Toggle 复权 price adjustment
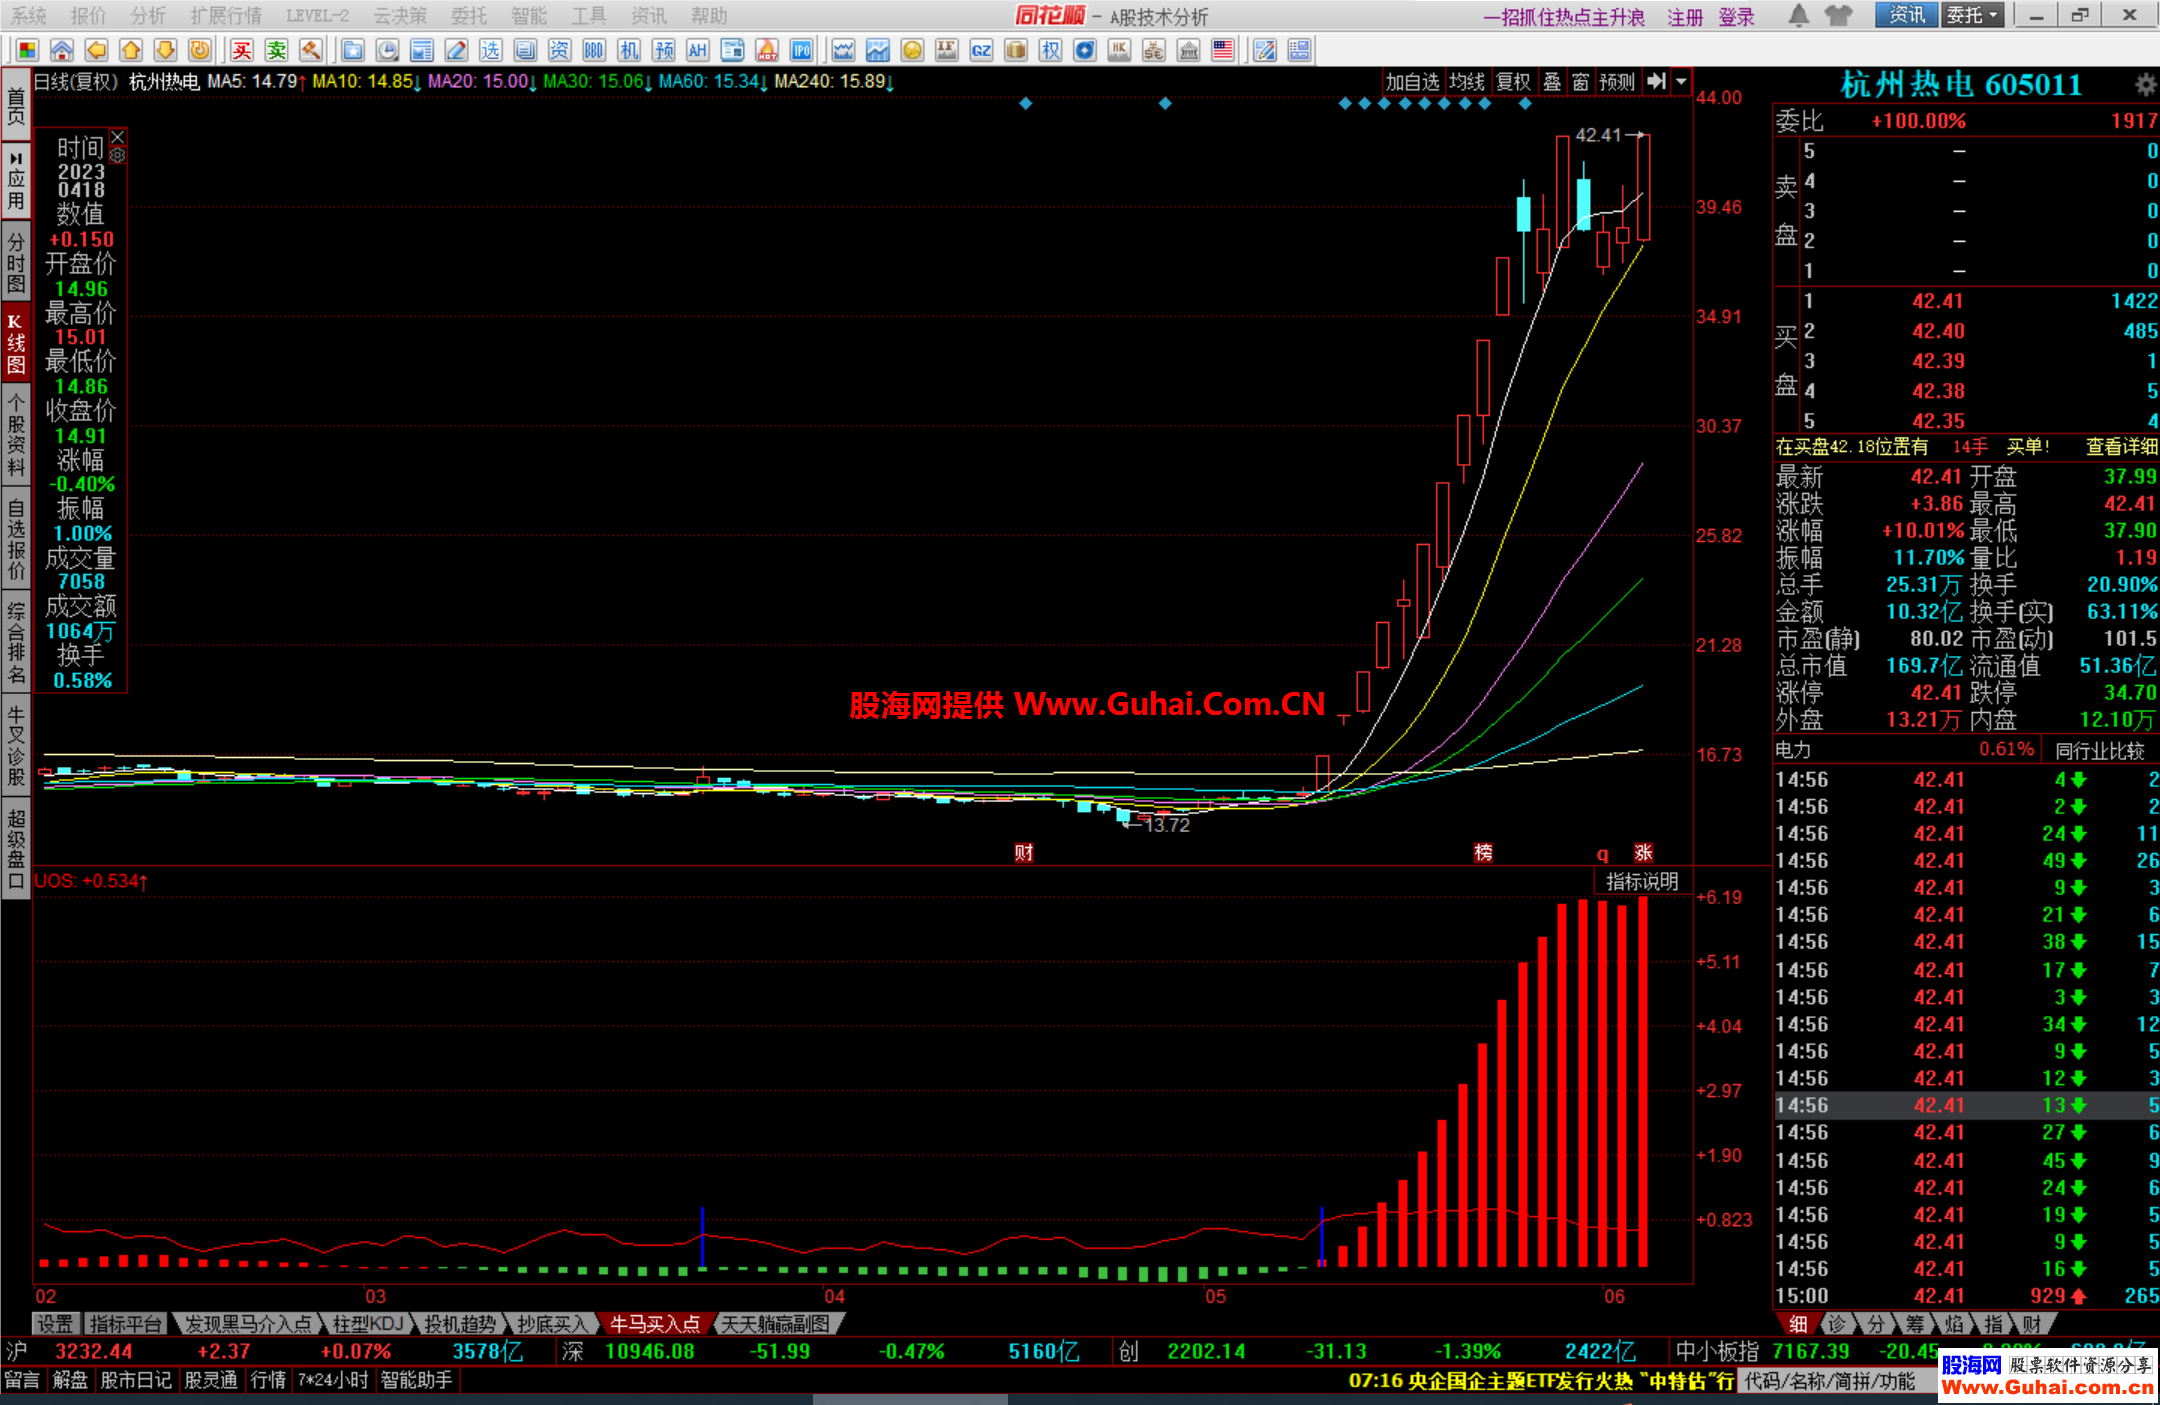Image resolution: width=2160 pixels, height=1405 pixels. pos(1513,82)
